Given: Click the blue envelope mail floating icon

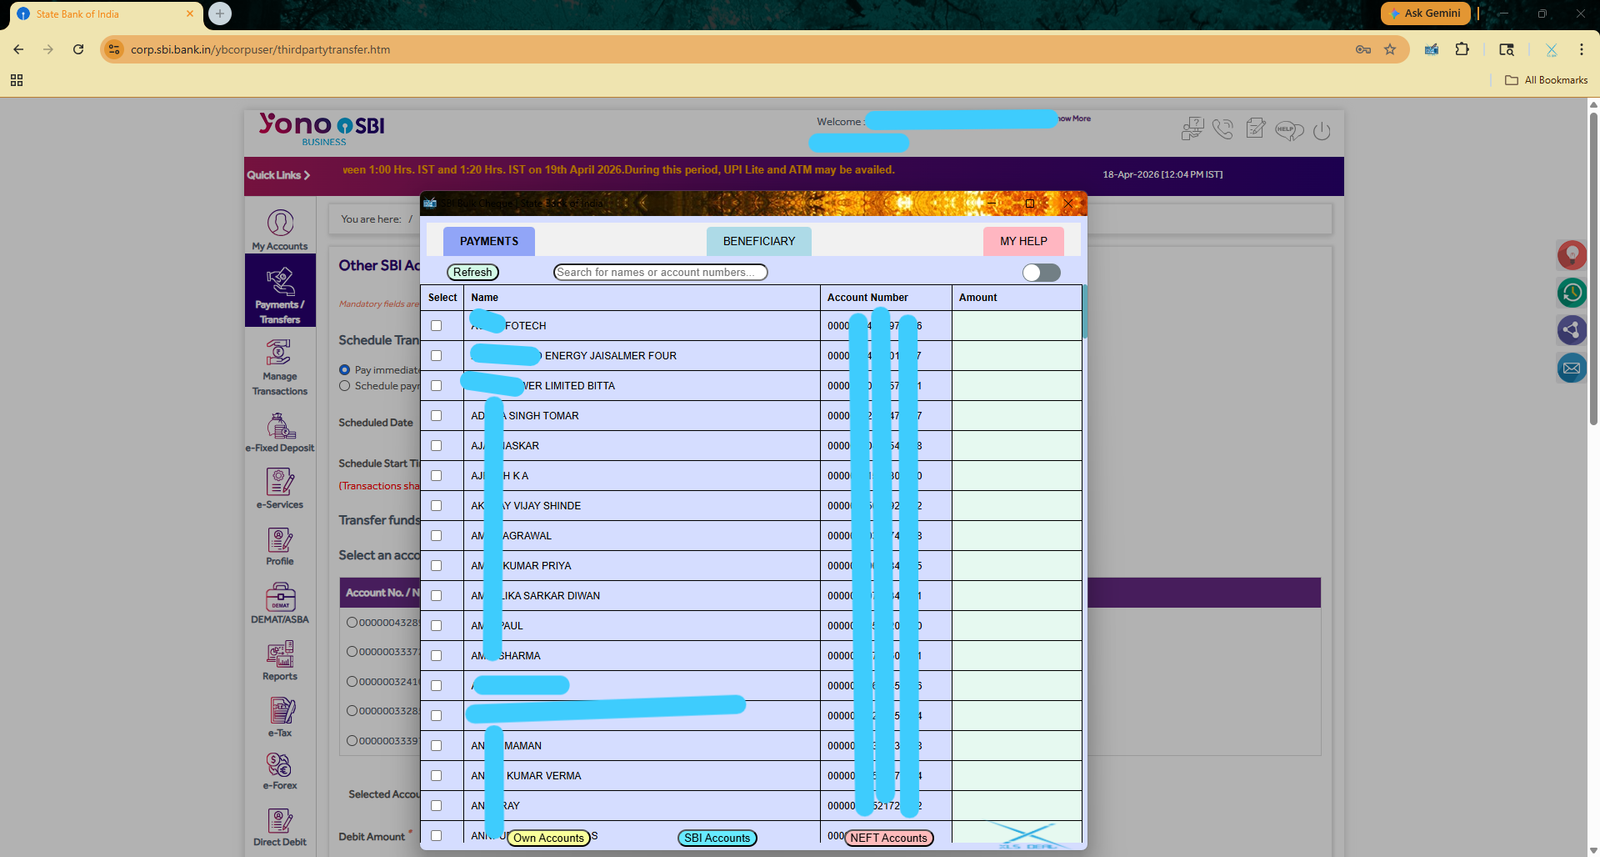Looking at the screenshot, I should tap(1572, 368).
